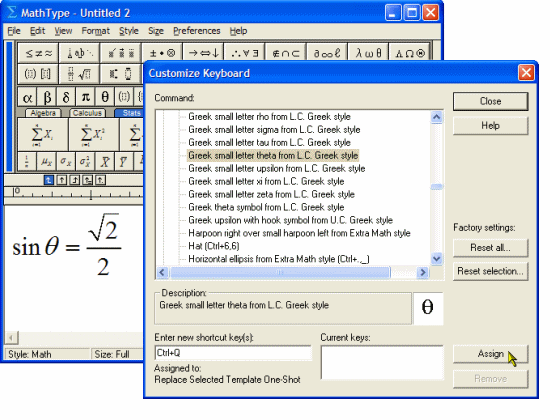Viewport: 550px width, 420px height.
Task: Insert delta from the small symbol bar
Action: tap(66, 97)
